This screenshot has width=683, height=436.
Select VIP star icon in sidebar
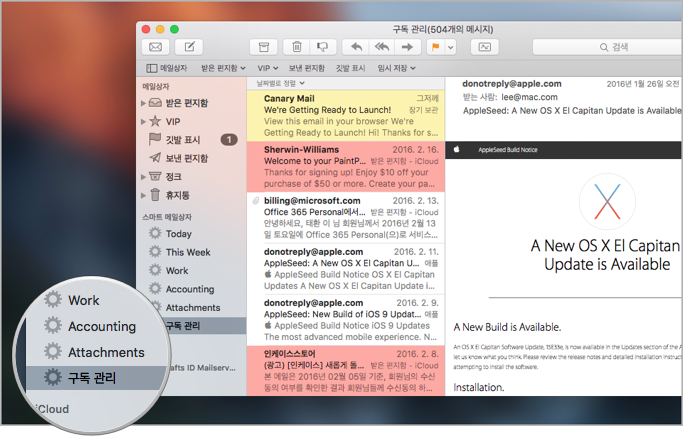155,121
